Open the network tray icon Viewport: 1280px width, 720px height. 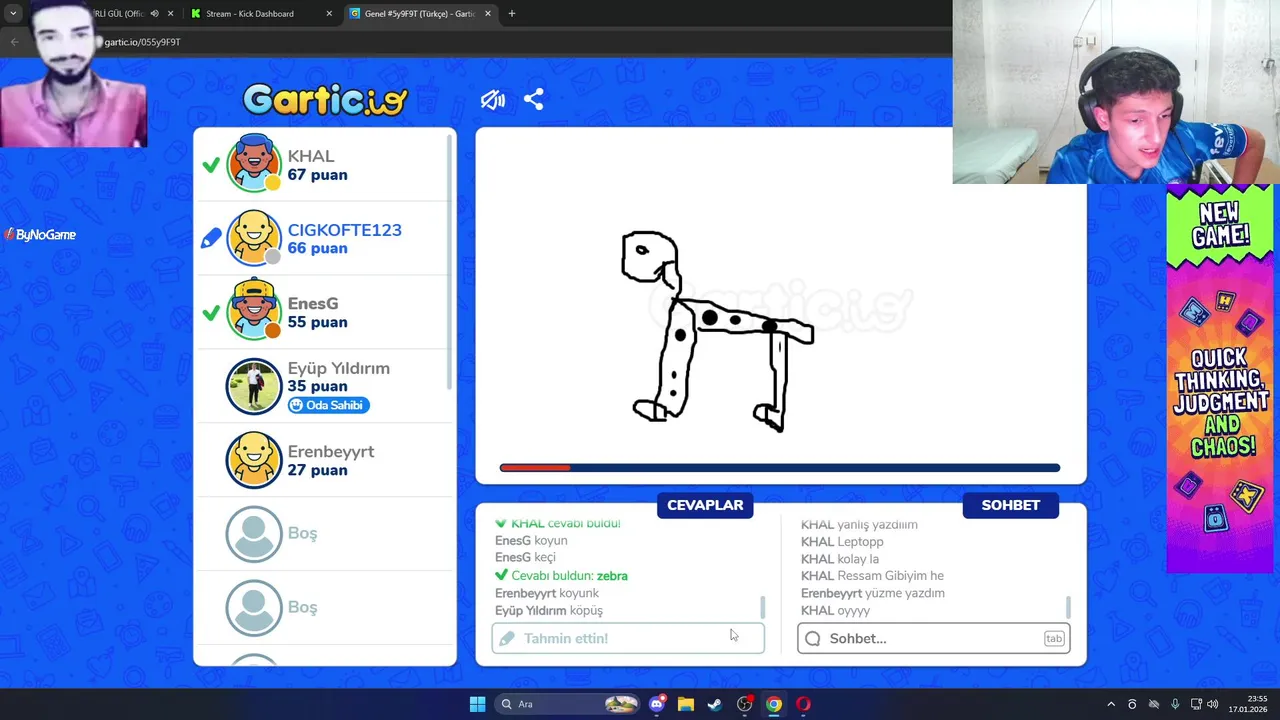(1196, 704)
